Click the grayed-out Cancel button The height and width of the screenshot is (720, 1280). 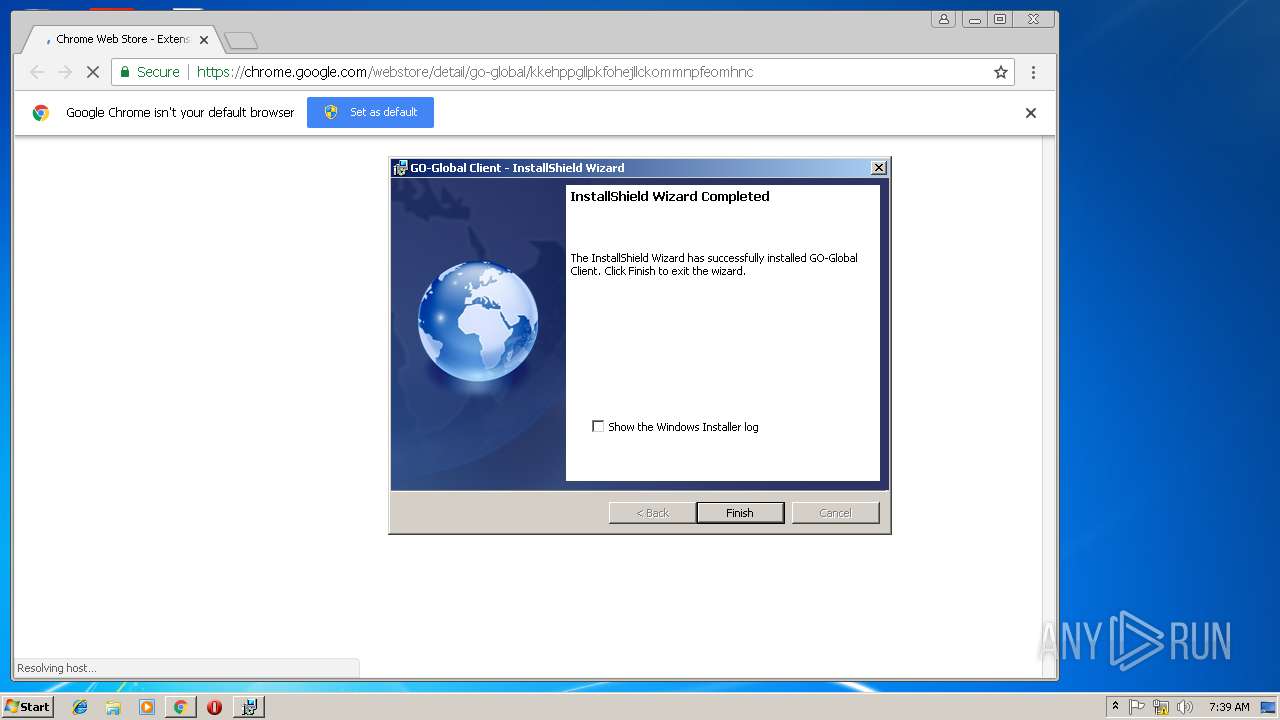pos(835,513)
